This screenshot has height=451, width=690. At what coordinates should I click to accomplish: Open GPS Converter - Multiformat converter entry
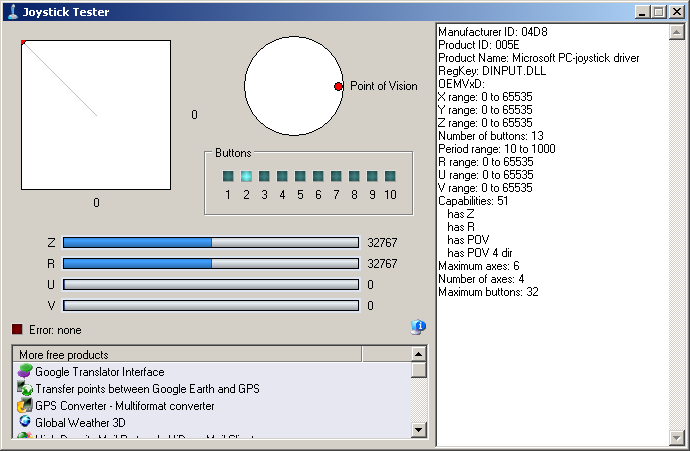click(124, 406)
